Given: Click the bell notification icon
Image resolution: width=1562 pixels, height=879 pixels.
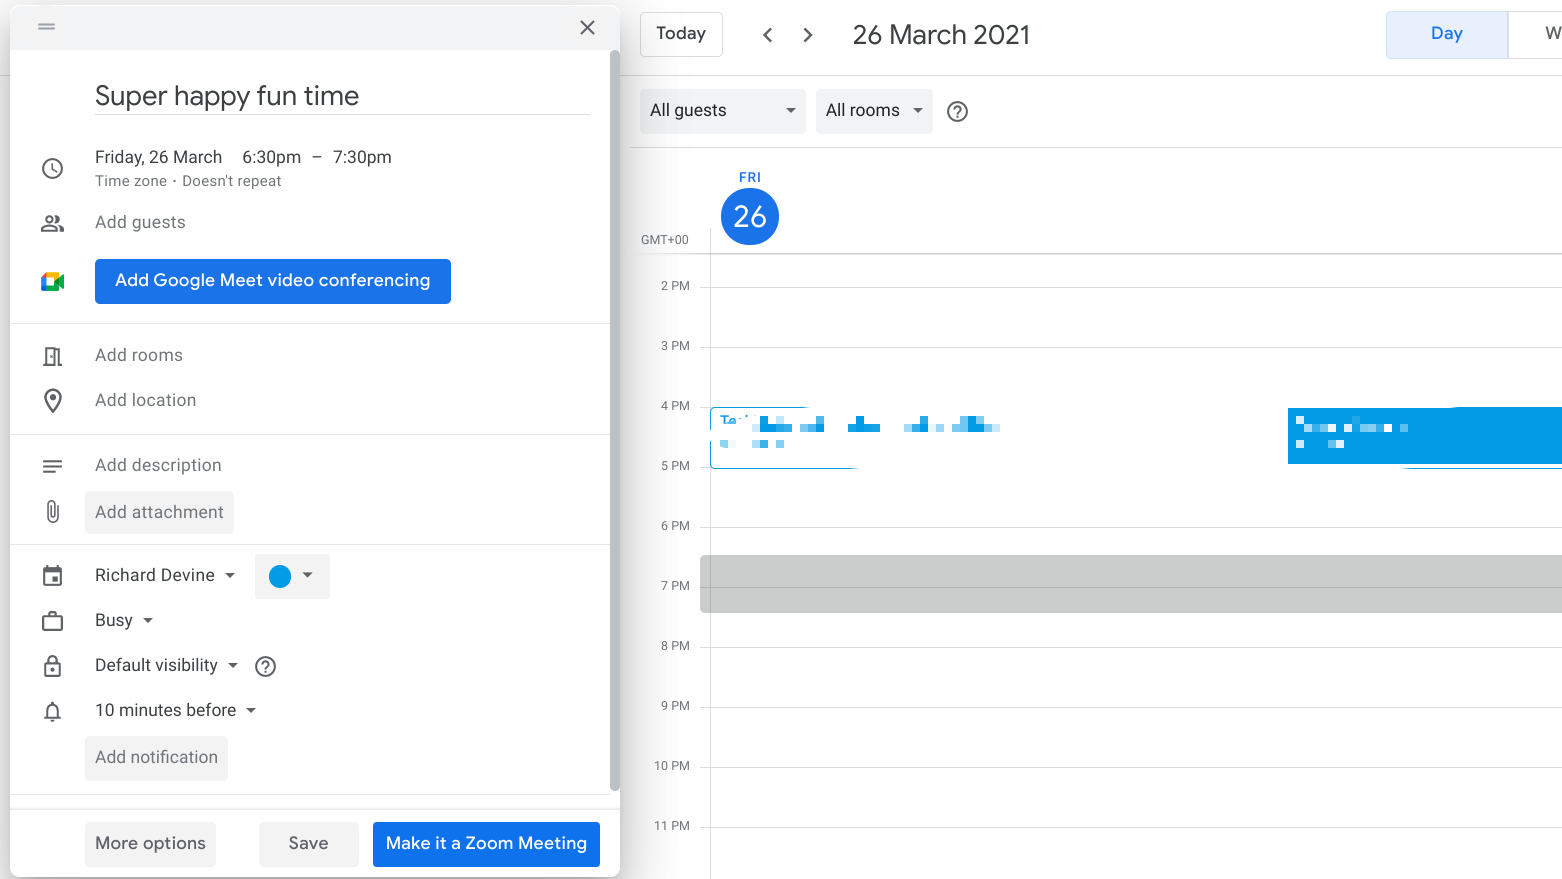Looking at the screenshot, I should [52, 711].
